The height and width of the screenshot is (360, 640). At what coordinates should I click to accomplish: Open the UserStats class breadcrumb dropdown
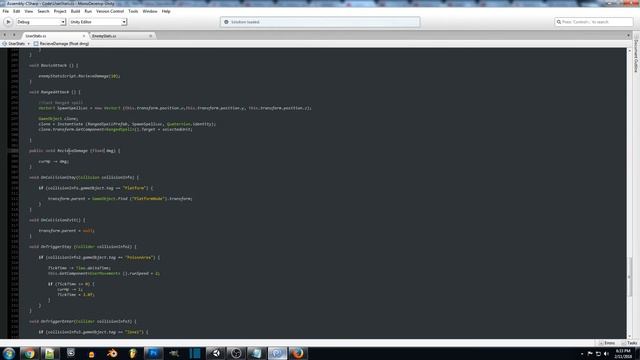tap(16, 44)
